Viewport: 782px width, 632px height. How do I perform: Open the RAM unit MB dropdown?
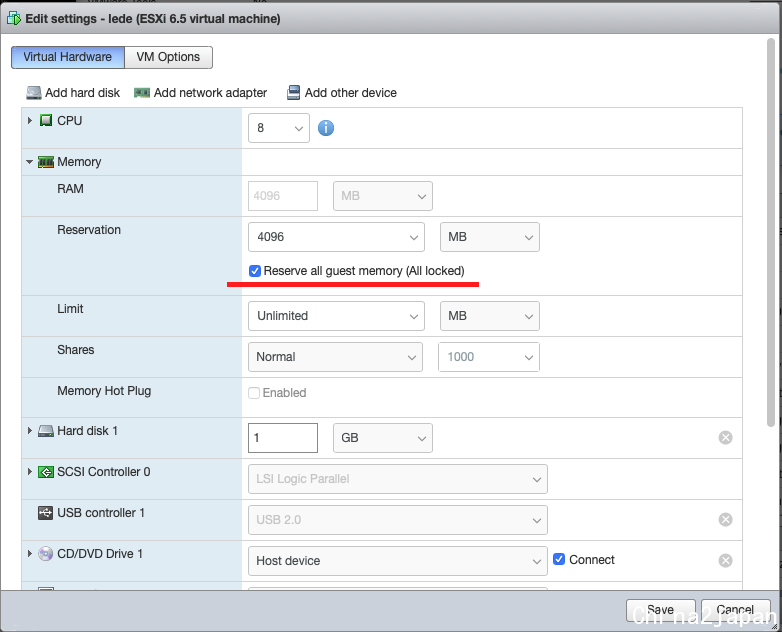[383, 196]
